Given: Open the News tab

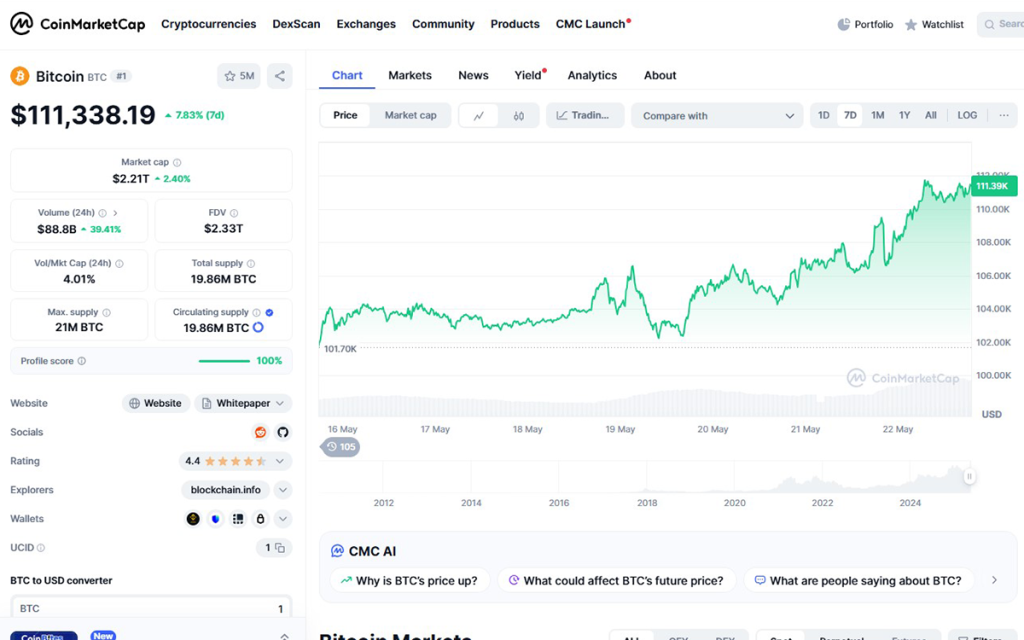Looking at the screenshot, I should [x=473, y=75].
